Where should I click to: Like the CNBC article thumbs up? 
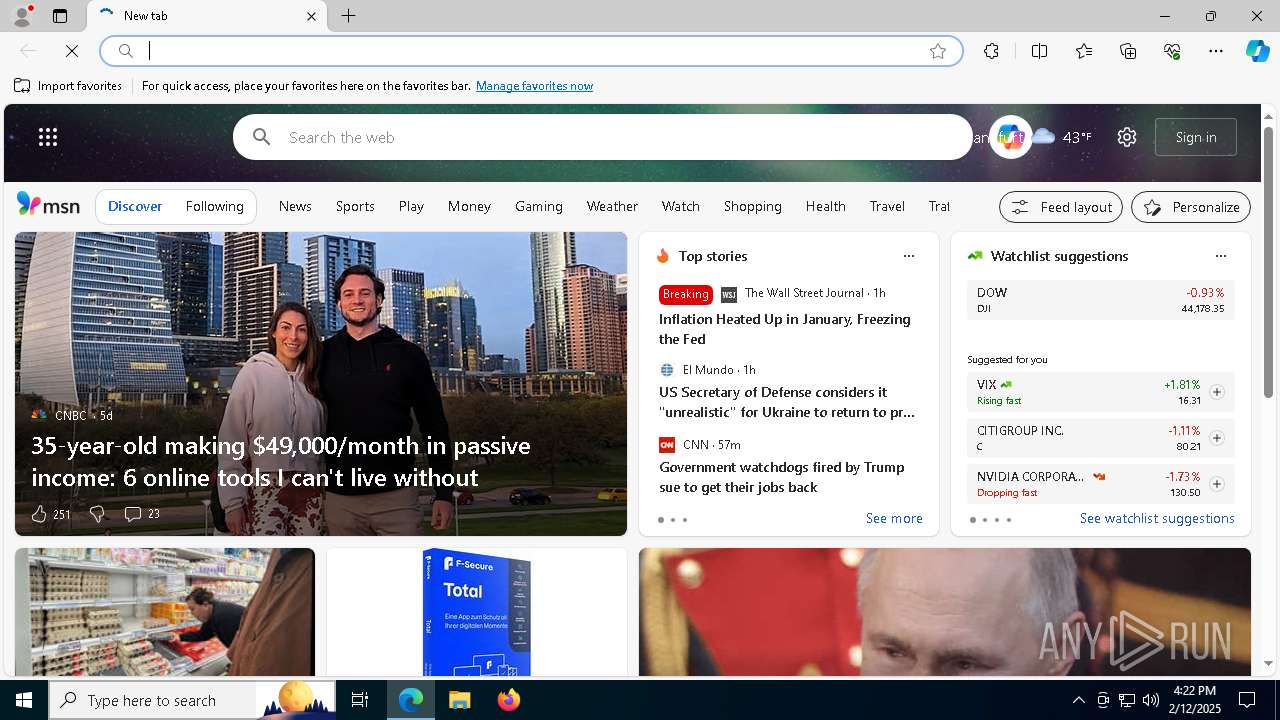click(x=39, y=514)
